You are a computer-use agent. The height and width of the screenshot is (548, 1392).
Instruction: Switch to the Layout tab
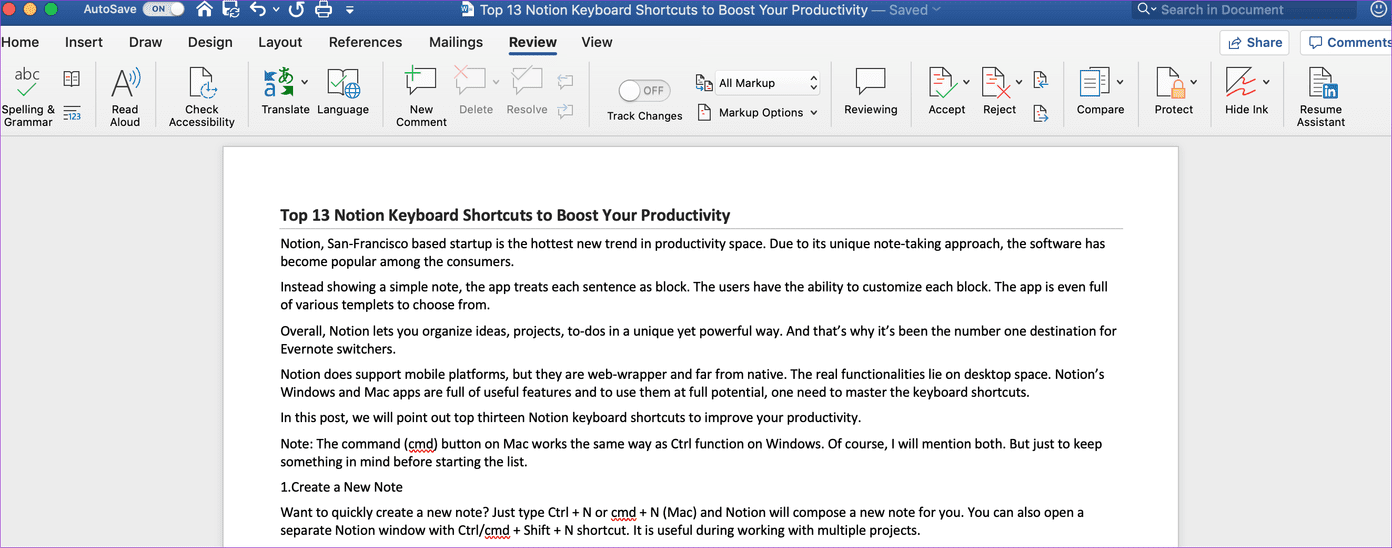280,42
